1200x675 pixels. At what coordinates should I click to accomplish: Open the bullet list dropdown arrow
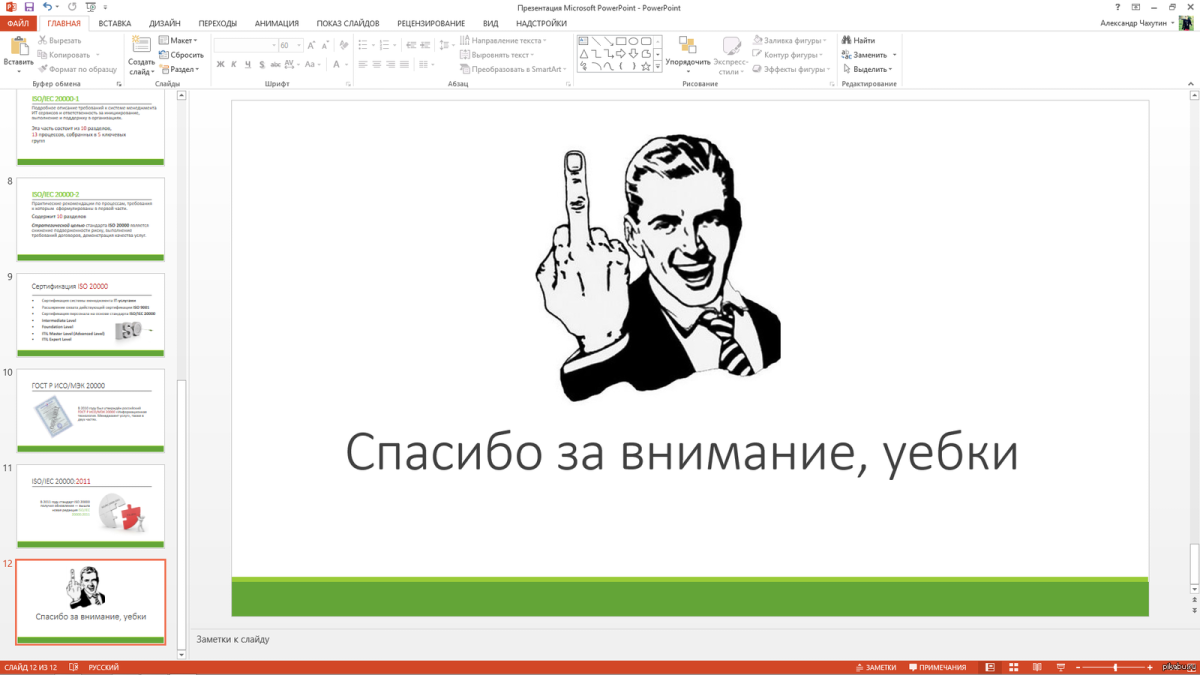click(373, 44)
